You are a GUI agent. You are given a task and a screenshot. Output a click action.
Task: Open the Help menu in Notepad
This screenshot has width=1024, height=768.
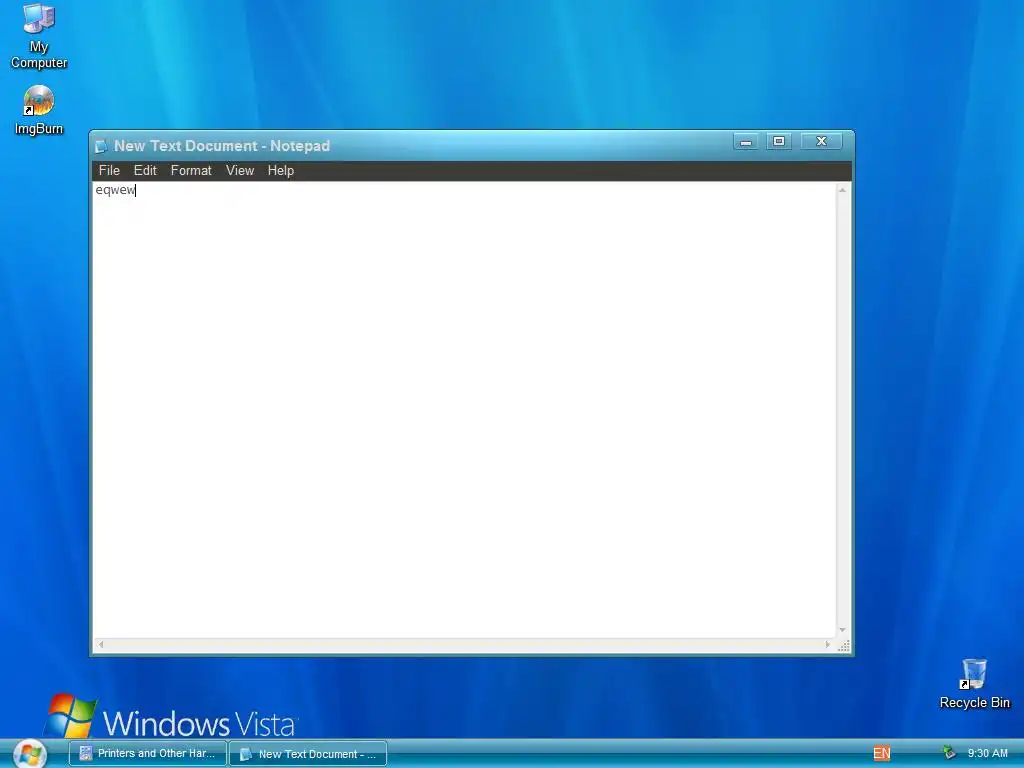point(281,170)
